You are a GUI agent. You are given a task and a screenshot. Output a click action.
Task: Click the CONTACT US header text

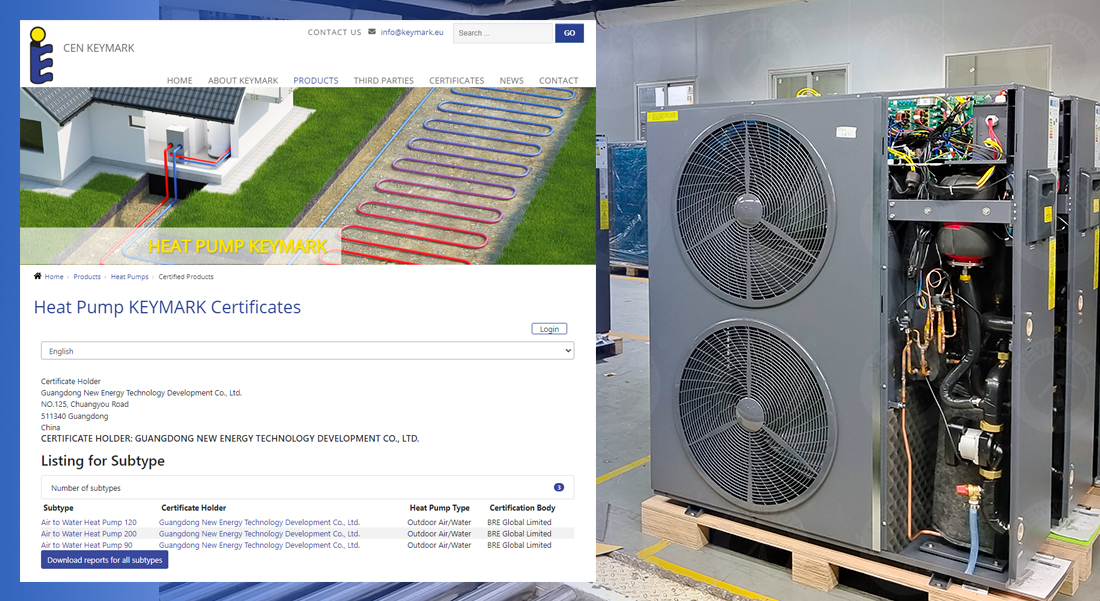point(334,32)
